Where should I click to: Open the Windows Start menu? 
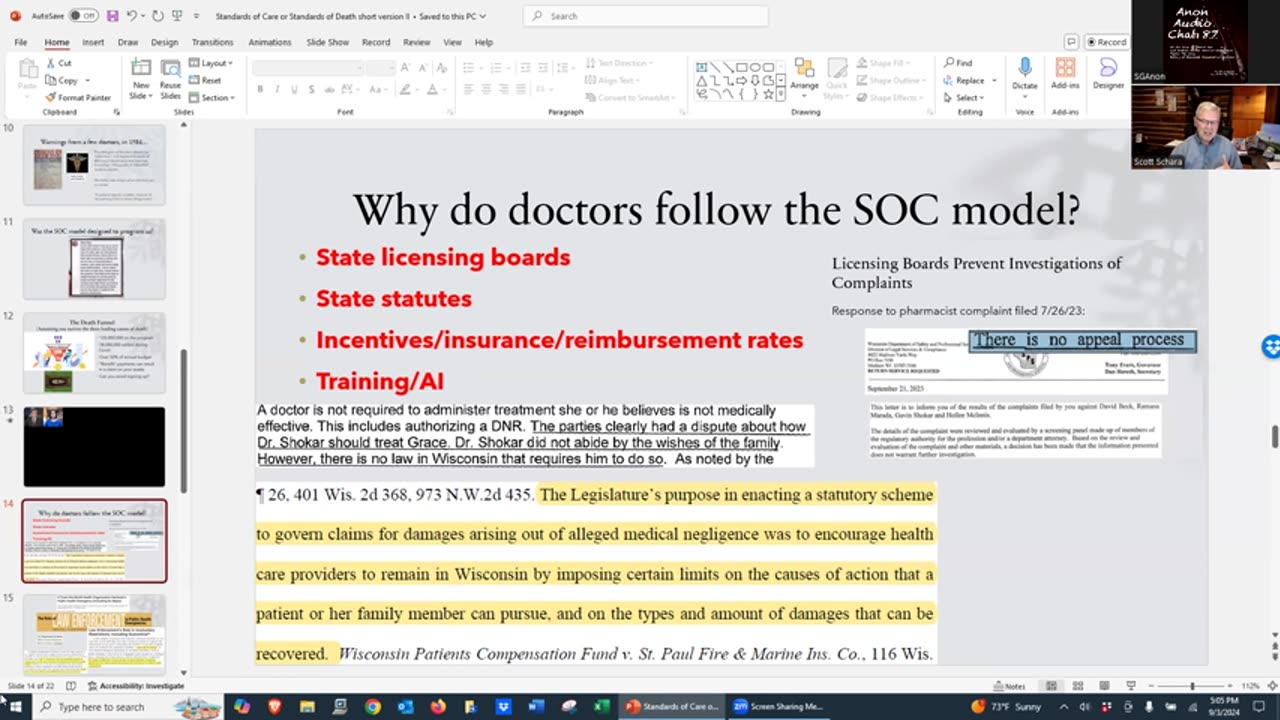[x=15, y=707]
